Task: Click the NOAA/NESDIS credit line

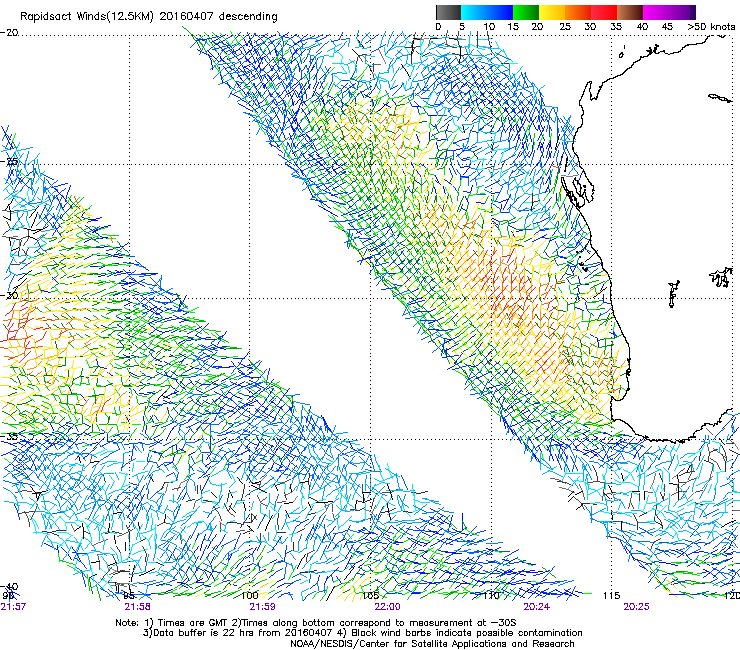Action: point(432,644)
